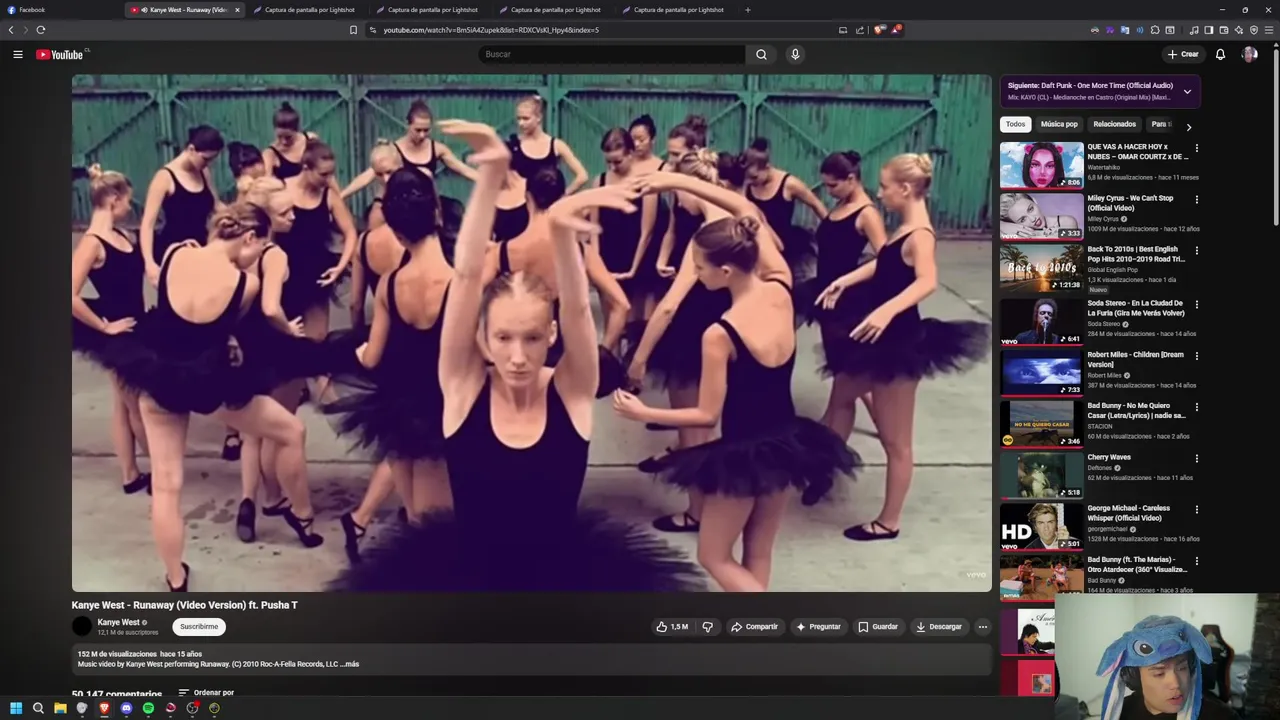The height and width of the screenshot is (720, 1280).
Task: Open Brave Wallet icon
Action: point(1224,30)
